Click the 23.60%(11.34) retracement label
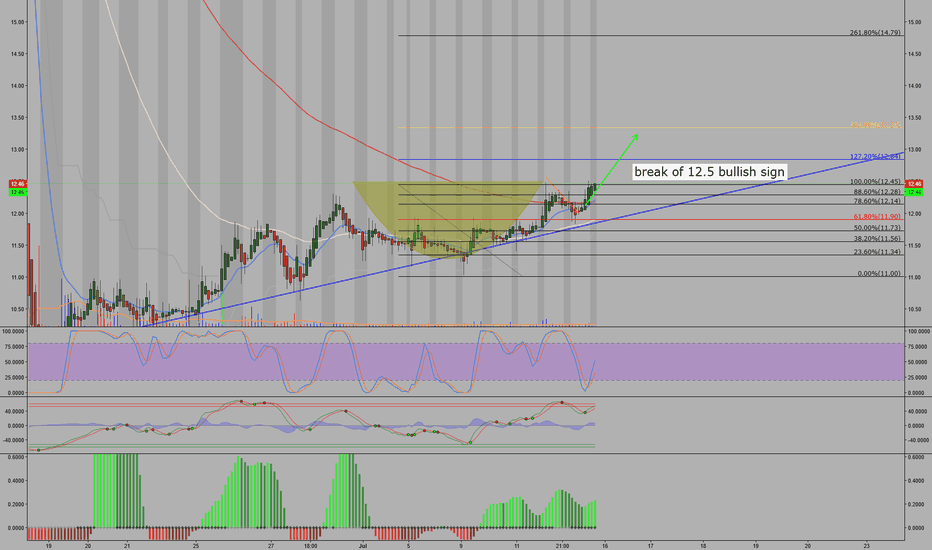The height and width of the screenshot is (550, 932). (x=877, y=252)
